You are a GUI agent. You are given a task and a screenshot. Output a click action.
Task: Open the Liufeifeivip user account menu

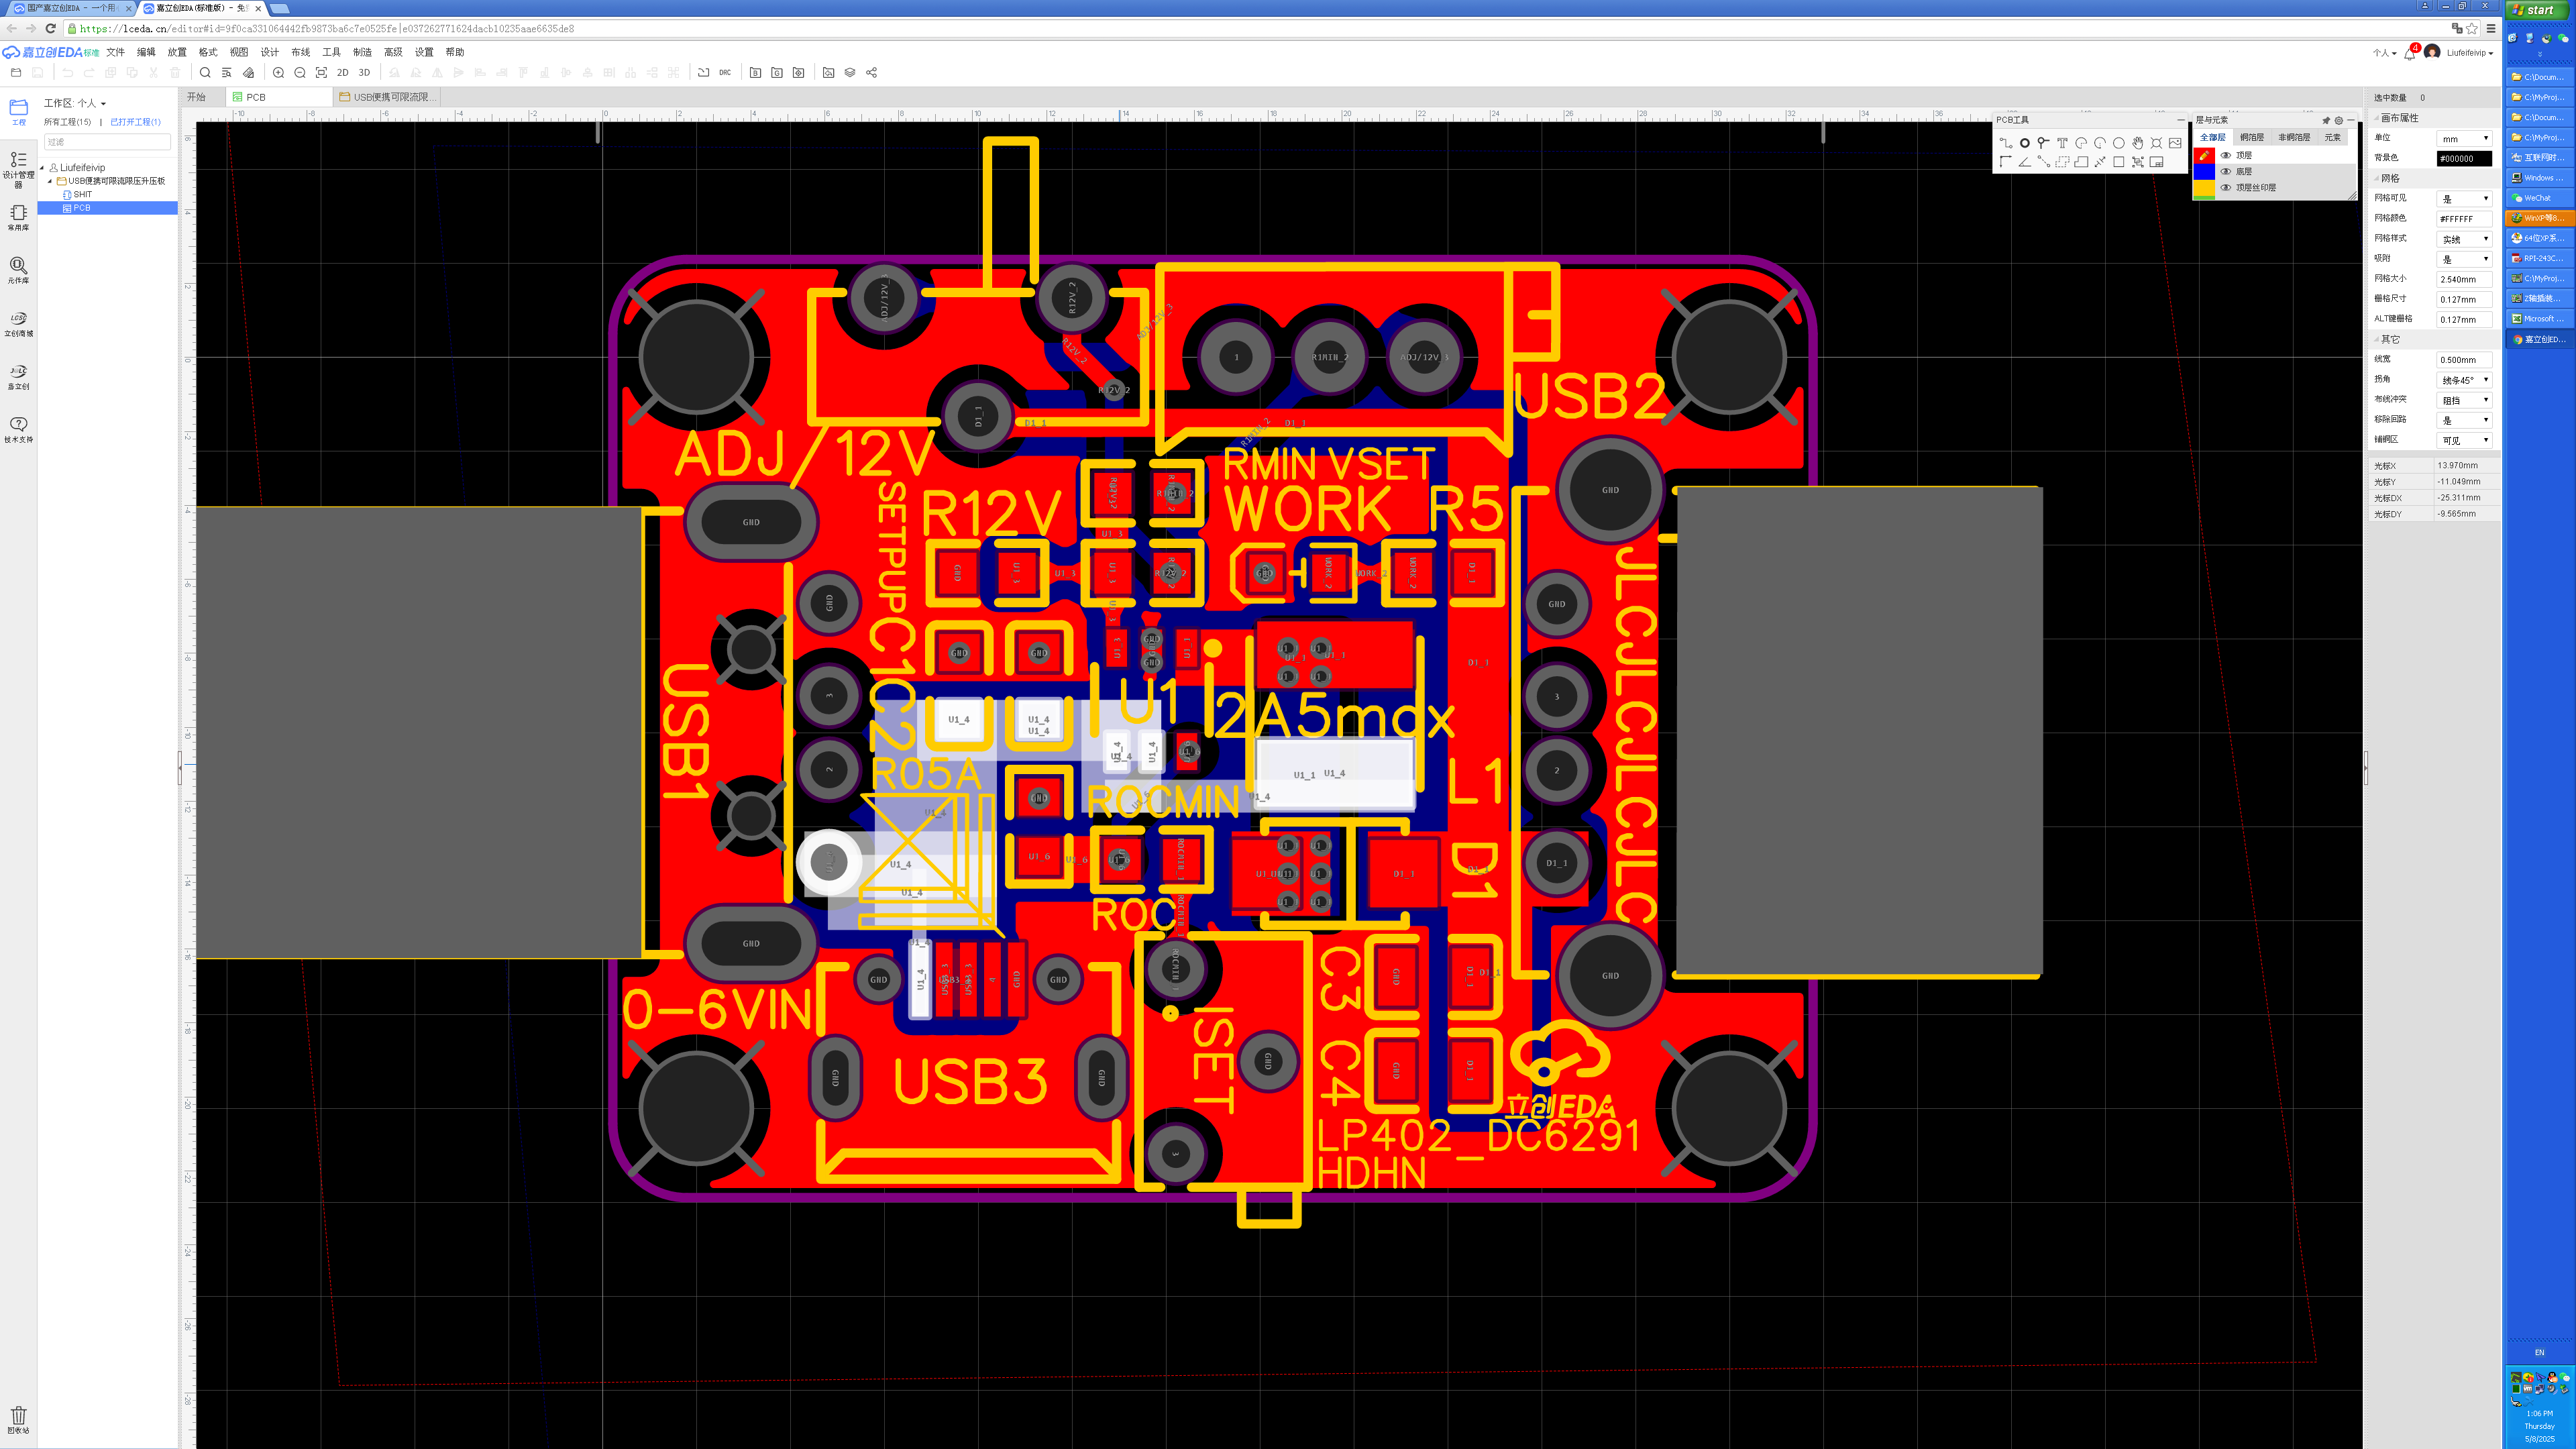pyautogui.click(x=2469, y=53)
